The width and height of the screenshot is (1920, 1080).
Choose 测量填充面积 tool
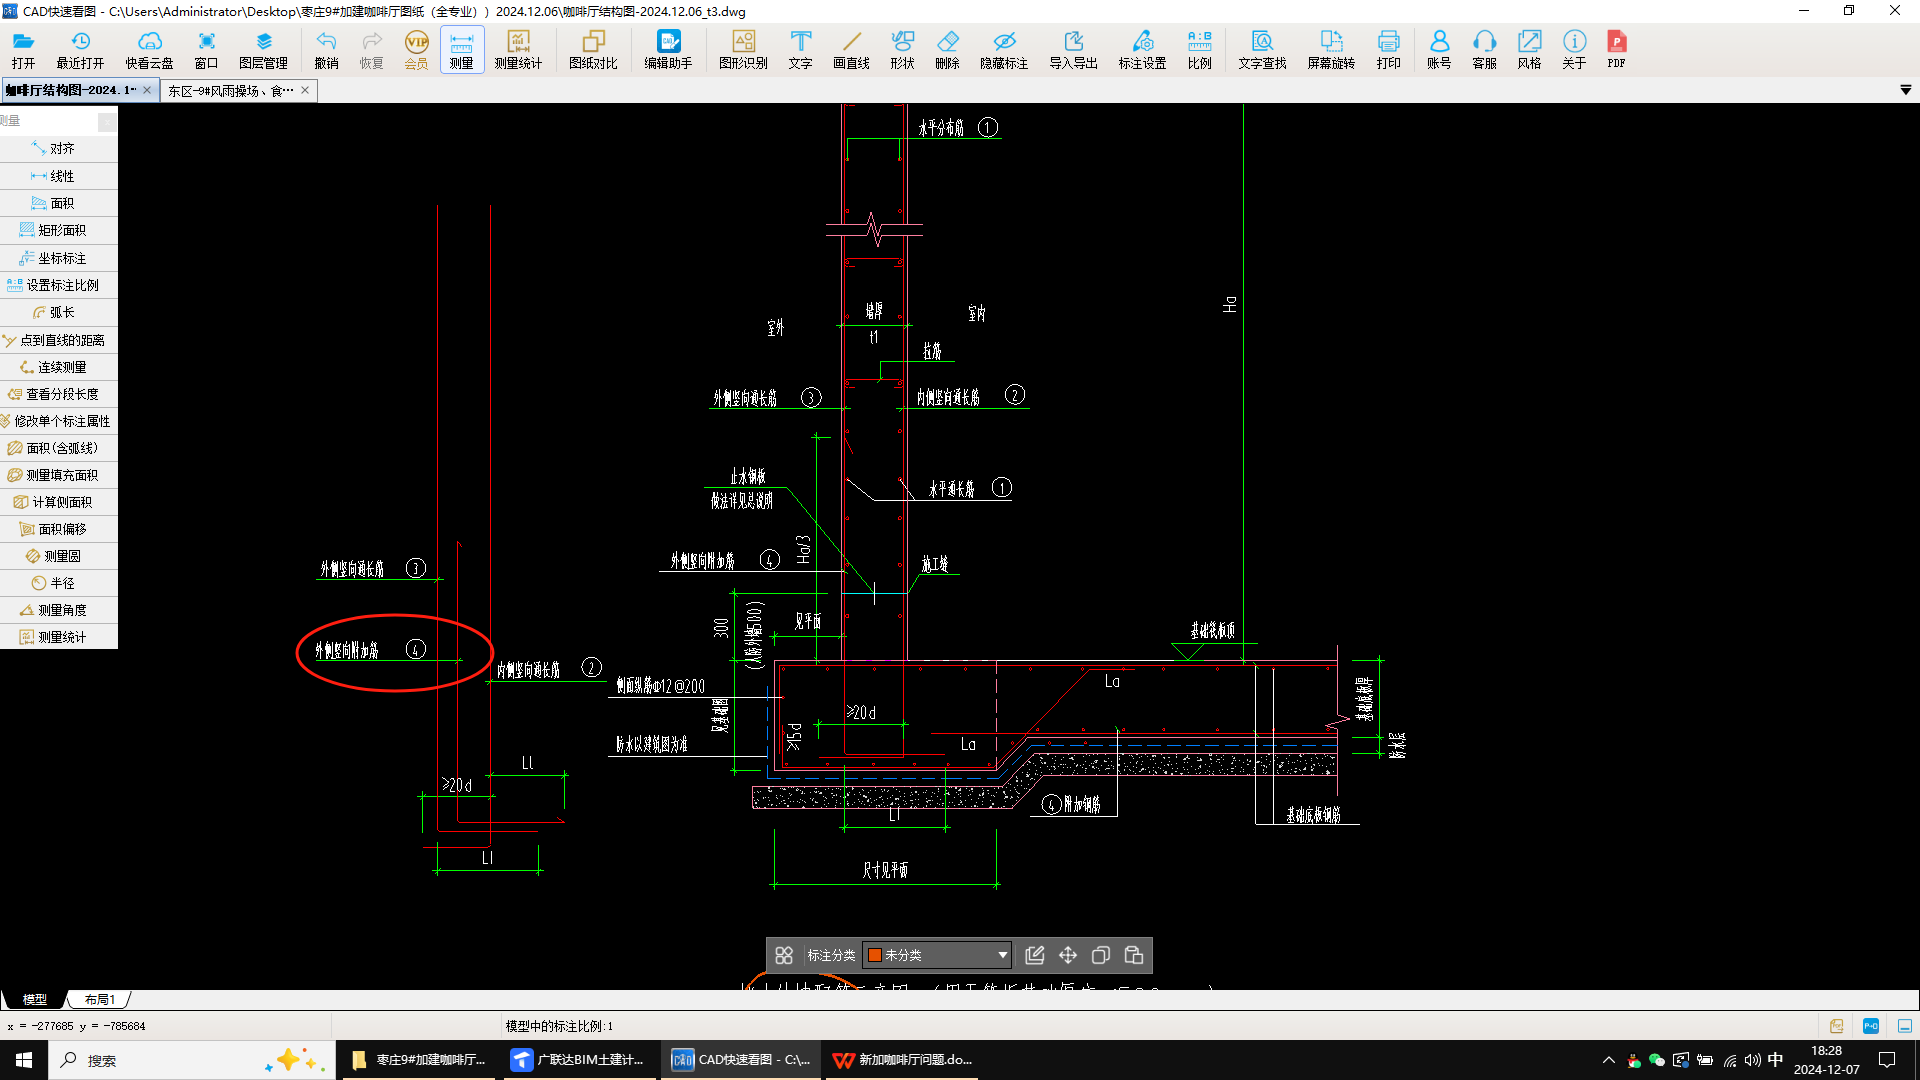59,475
